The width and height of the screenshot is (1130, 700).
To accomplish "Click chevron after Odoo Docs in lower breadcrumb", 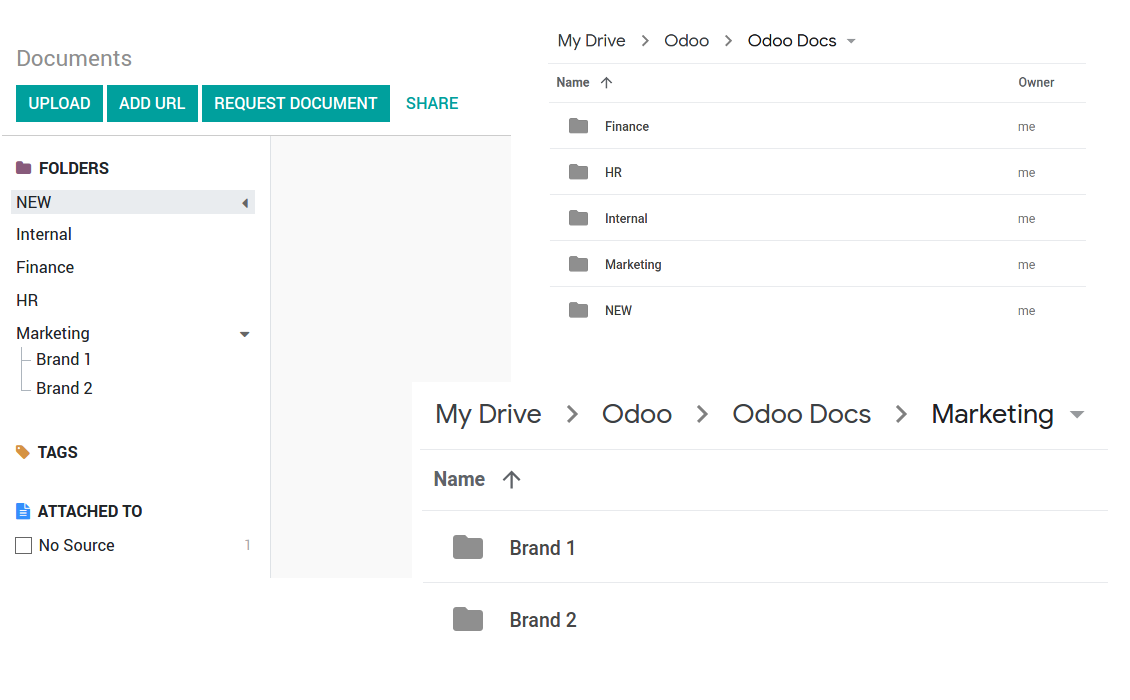I will point(901,415).
